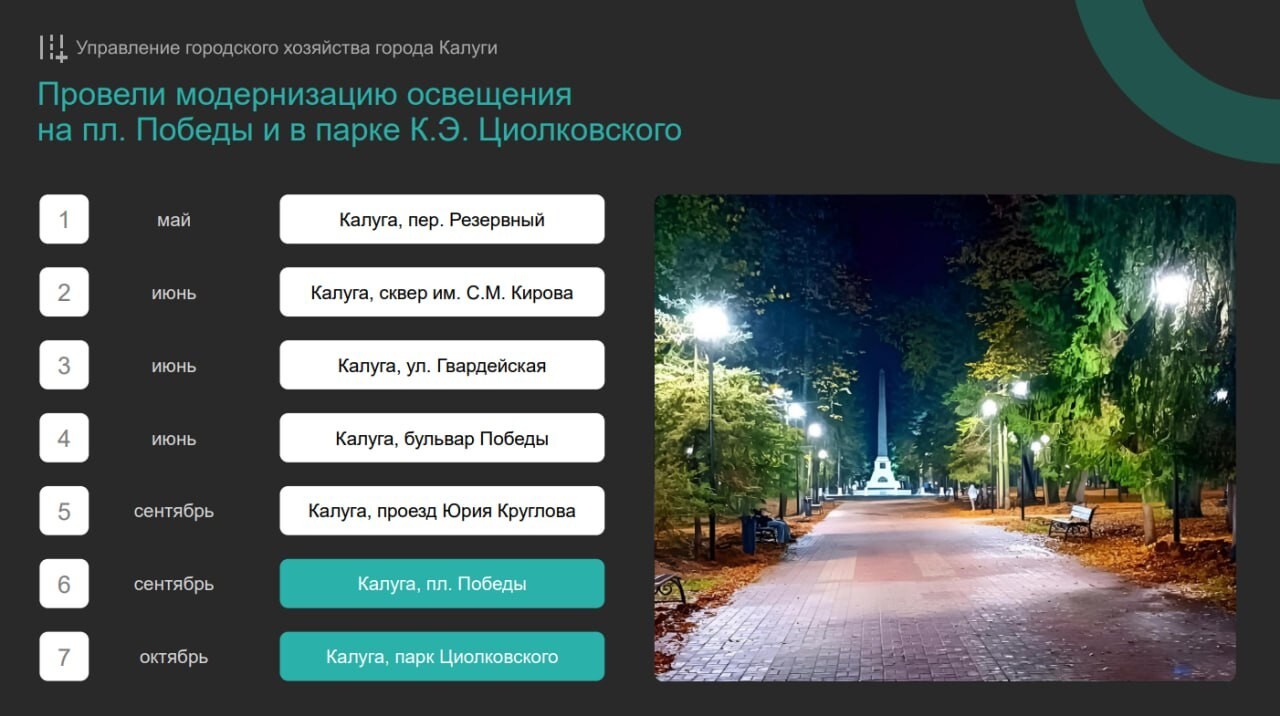Click "июнь" in row 2
The image size is (1280, 716).
pyautogui.click(x=174, y=293)
